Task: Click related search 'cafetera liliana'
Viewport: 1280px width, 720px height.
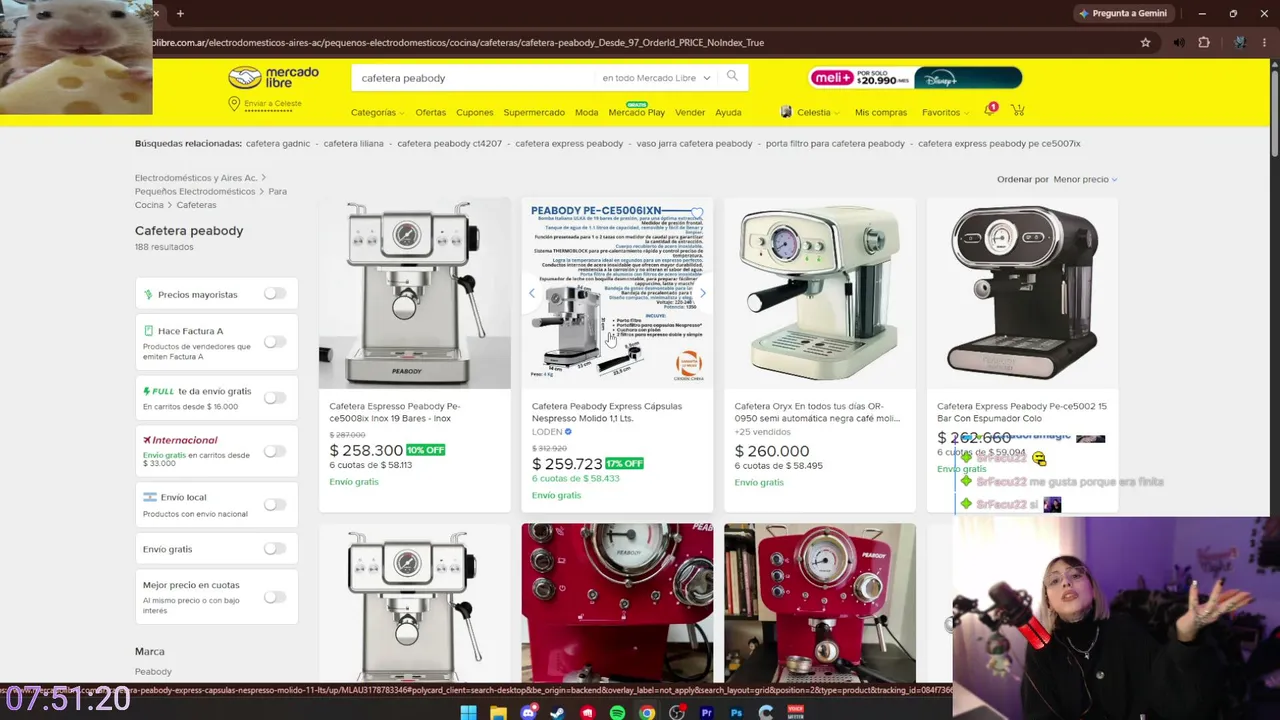Action: click(x=354, y=143)
